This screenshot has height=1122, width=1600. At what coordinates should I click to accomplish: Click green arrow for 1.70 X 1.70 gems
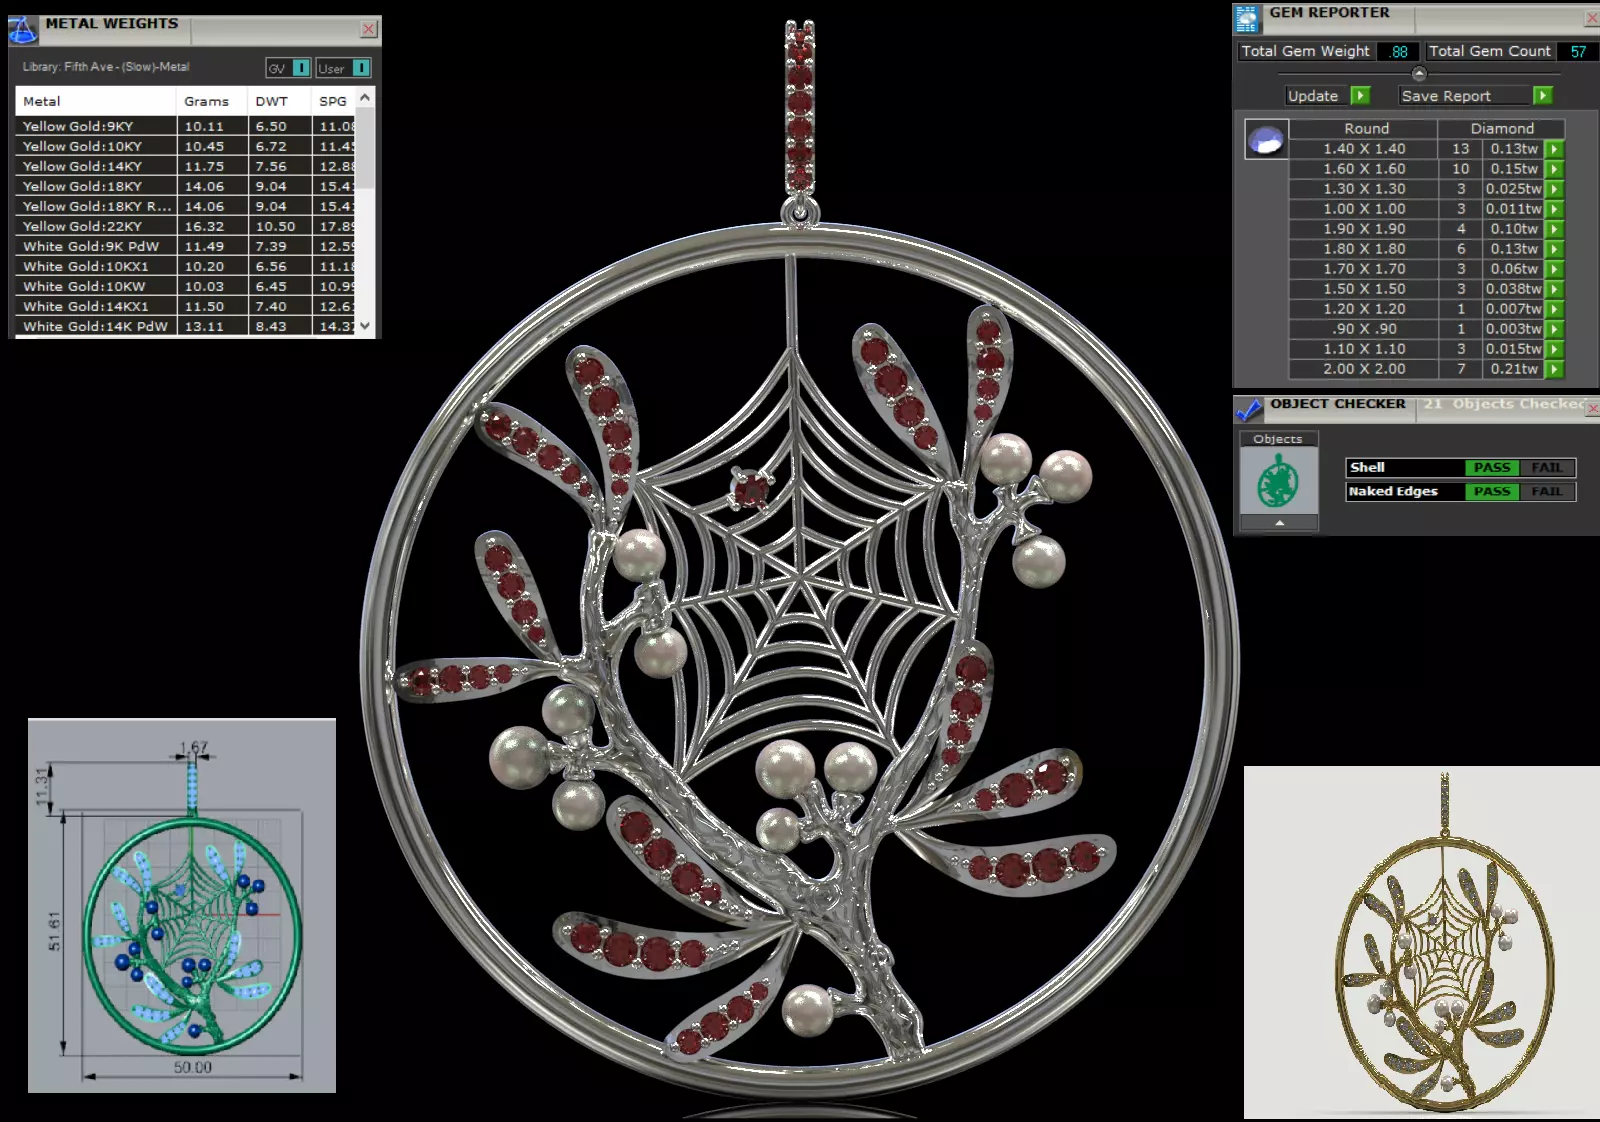pos(1554,269)
